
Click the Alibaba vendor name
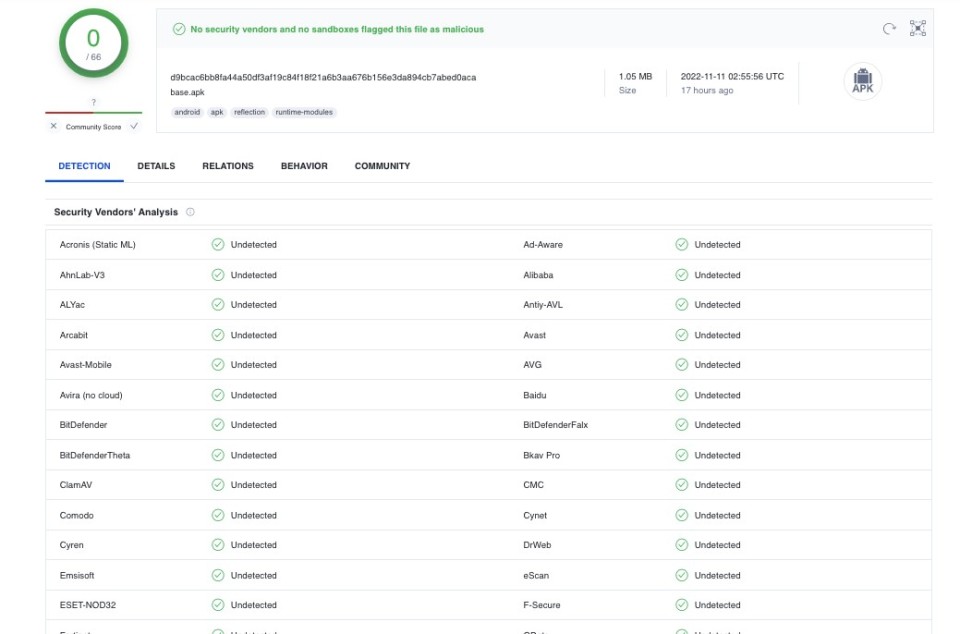[x=538, y=275]
